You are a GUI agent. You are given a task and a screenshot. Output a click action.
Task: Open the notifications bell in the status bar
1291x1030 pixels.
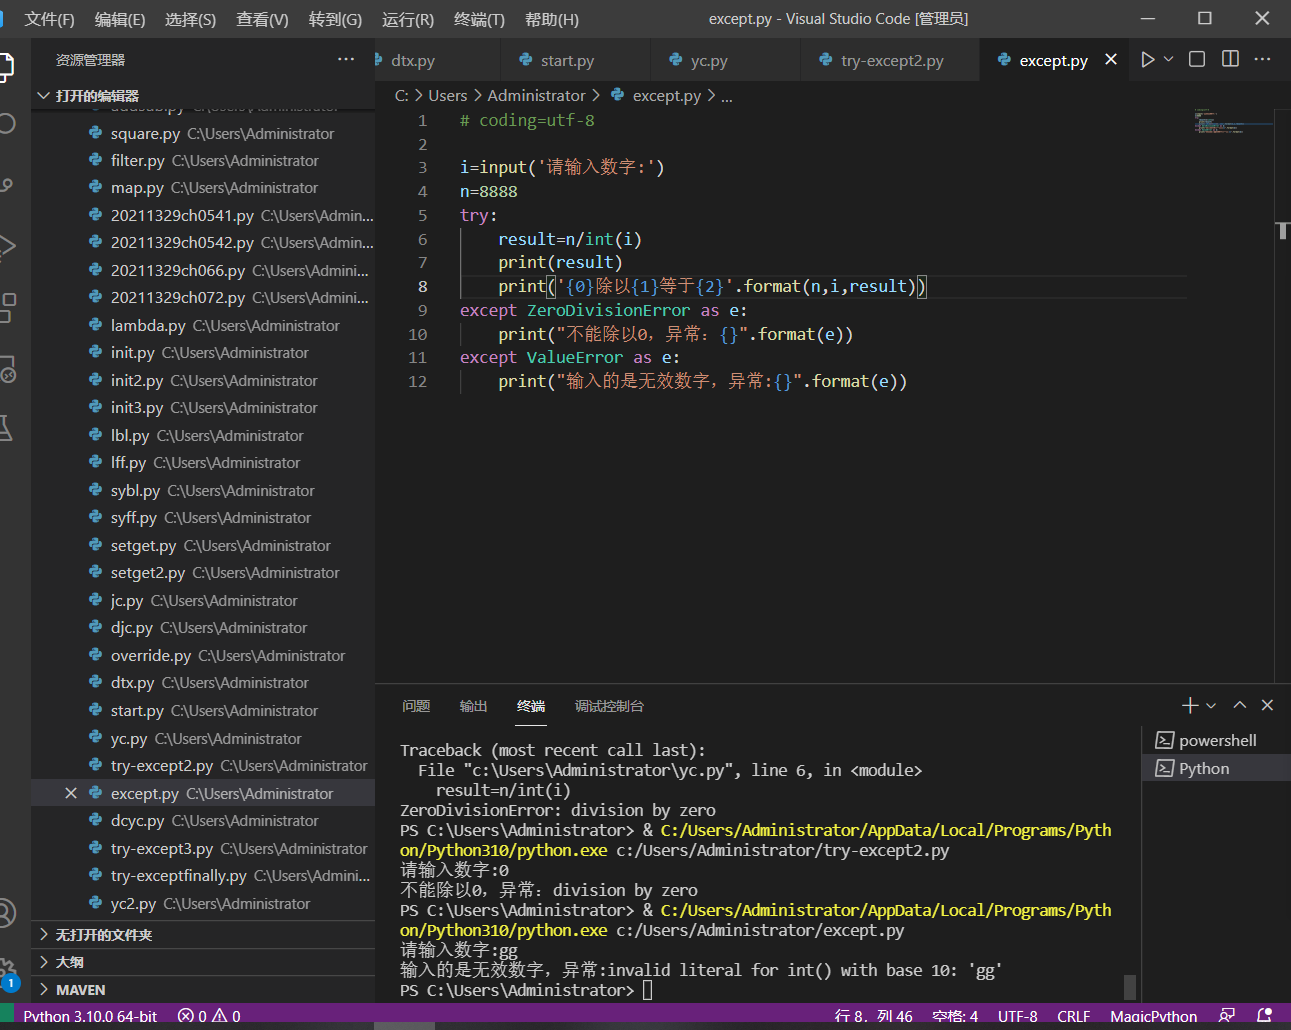point(1264,1016)
